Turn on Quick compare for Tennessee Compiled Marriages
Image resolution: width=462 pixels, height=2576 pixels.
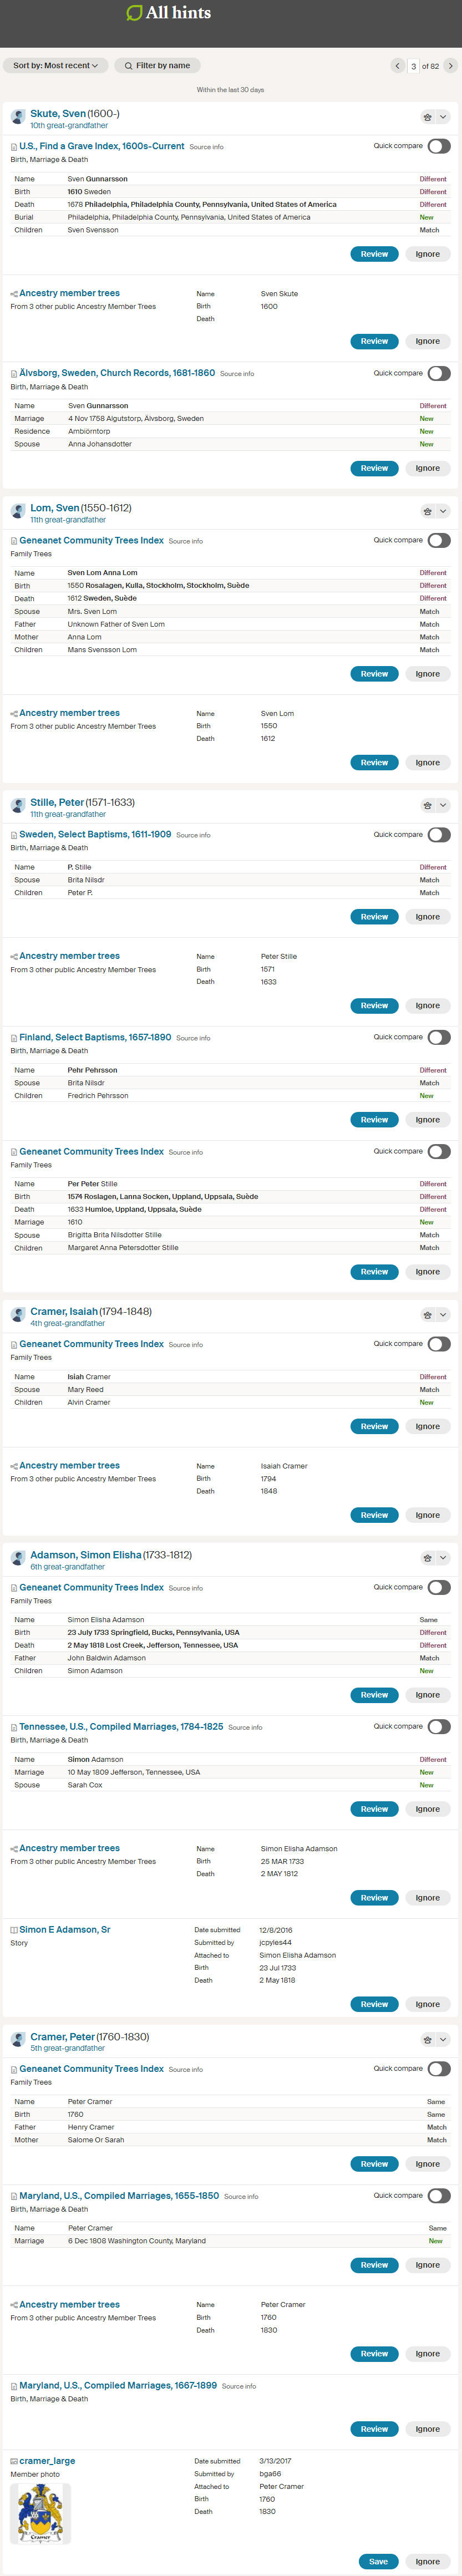(x=439, y=1727)
